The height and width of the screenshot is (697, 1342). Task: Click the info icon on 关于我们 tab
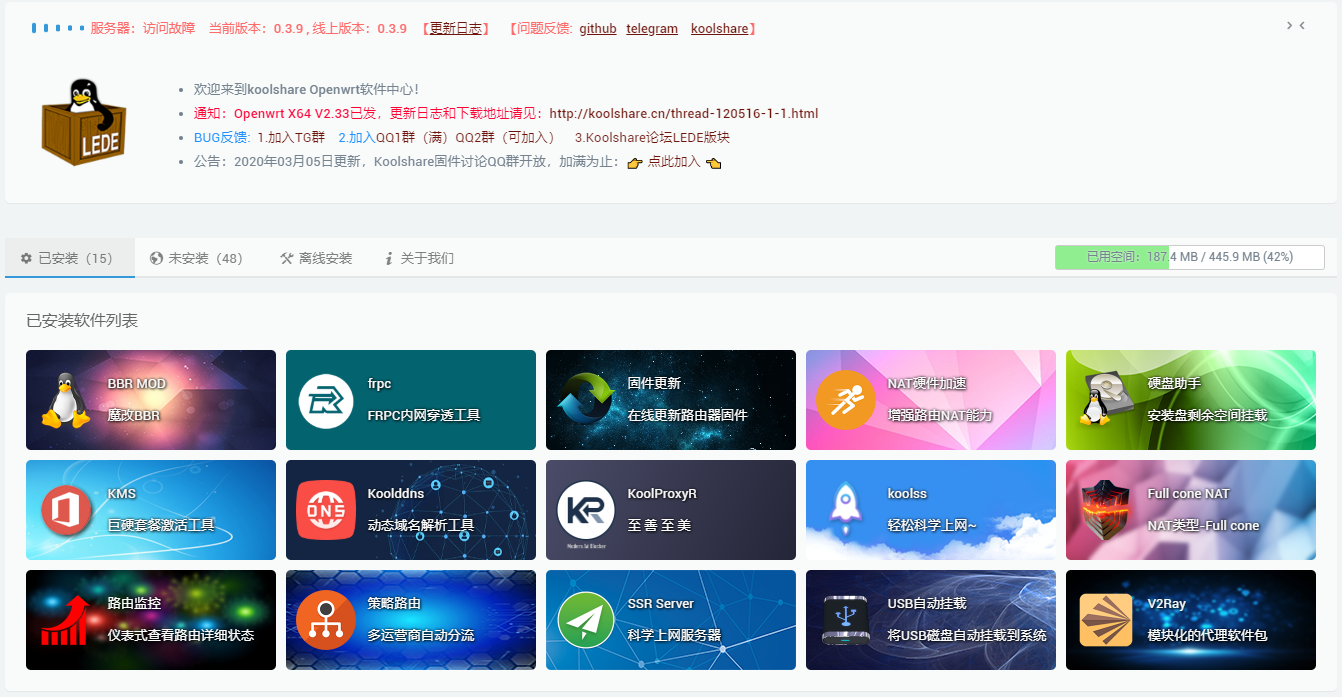click(388, 258)
